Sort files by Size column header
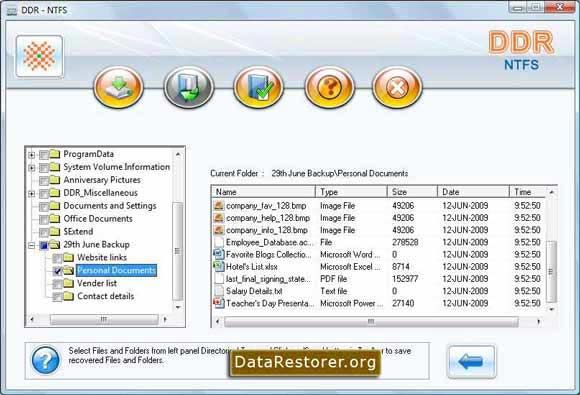 coord(412,192)
